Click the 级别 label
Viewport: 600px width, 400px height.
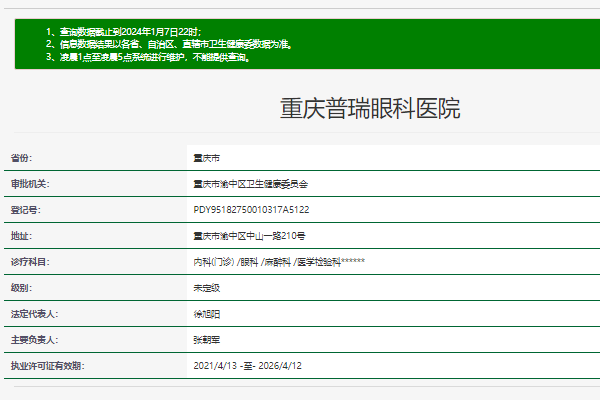(21, 288)
